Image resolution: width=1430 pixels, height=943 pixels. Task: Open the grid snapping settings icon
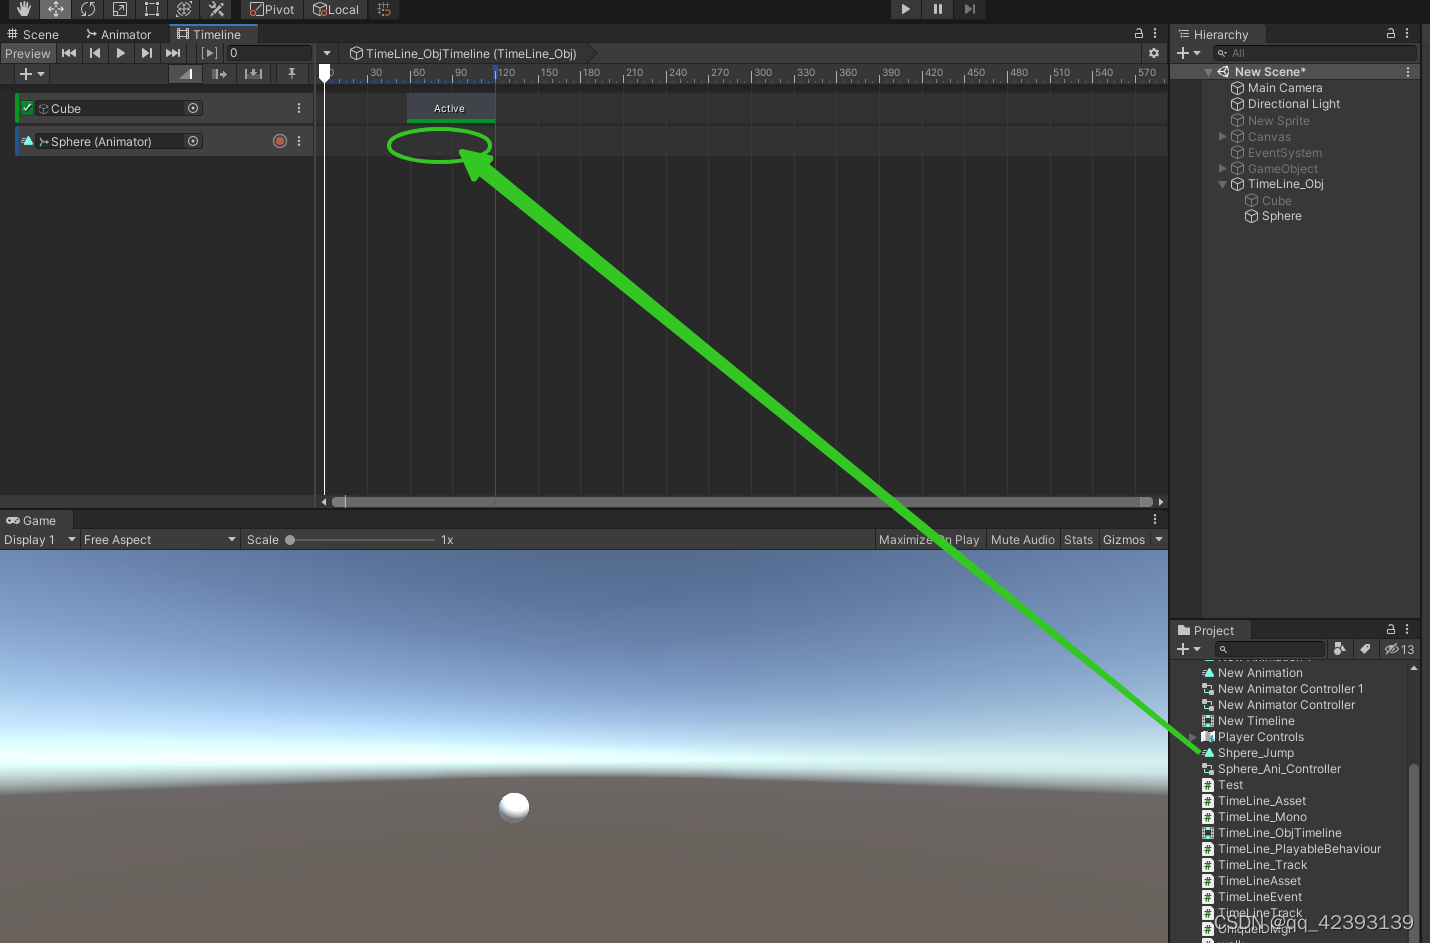[x=384, y=9]
